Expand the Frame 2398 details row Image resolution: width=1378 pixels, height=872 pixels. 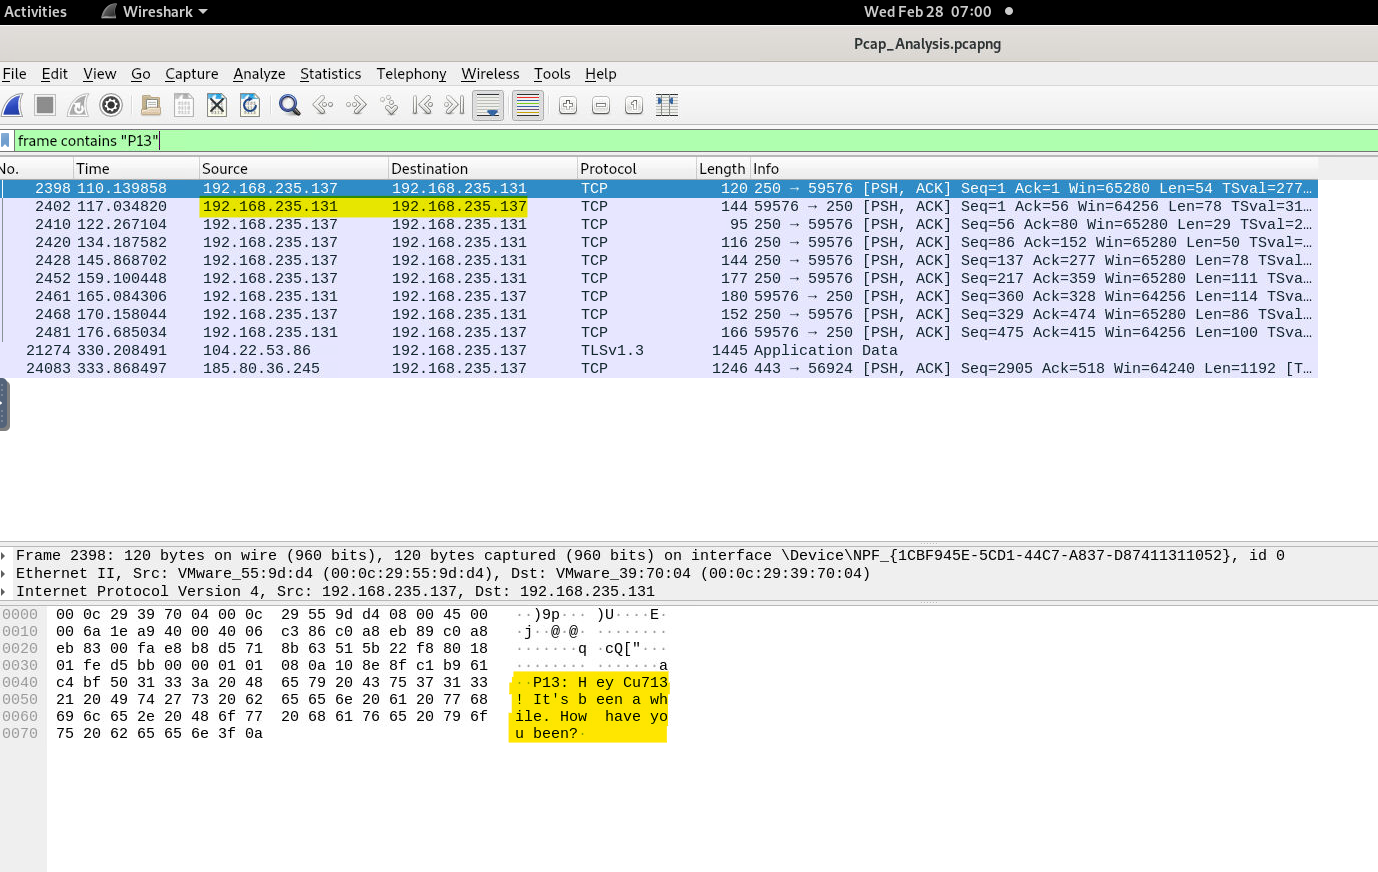point(5,555)
